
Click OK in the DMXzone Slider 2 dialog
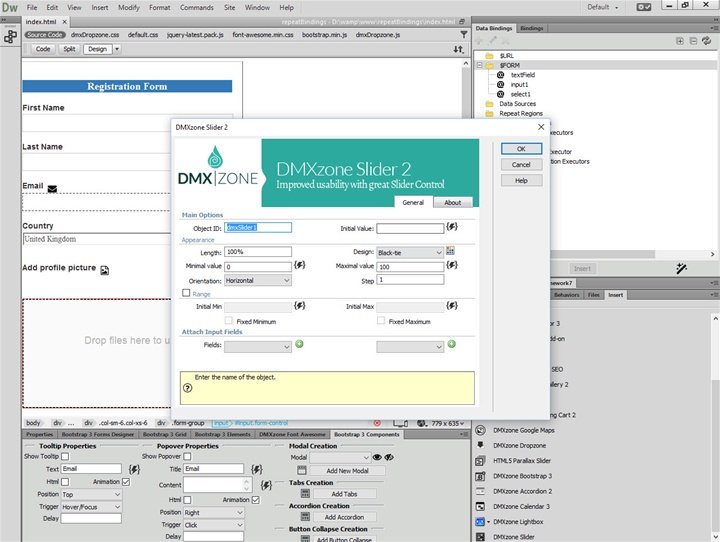(521, 149)
